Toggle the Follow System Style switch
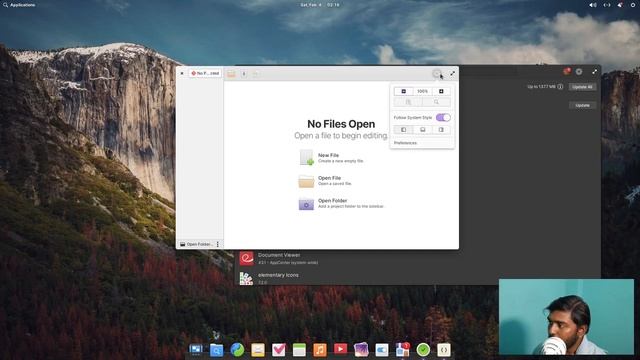Image resolution: width=640 pixels, height=360 pixels. 443,118
